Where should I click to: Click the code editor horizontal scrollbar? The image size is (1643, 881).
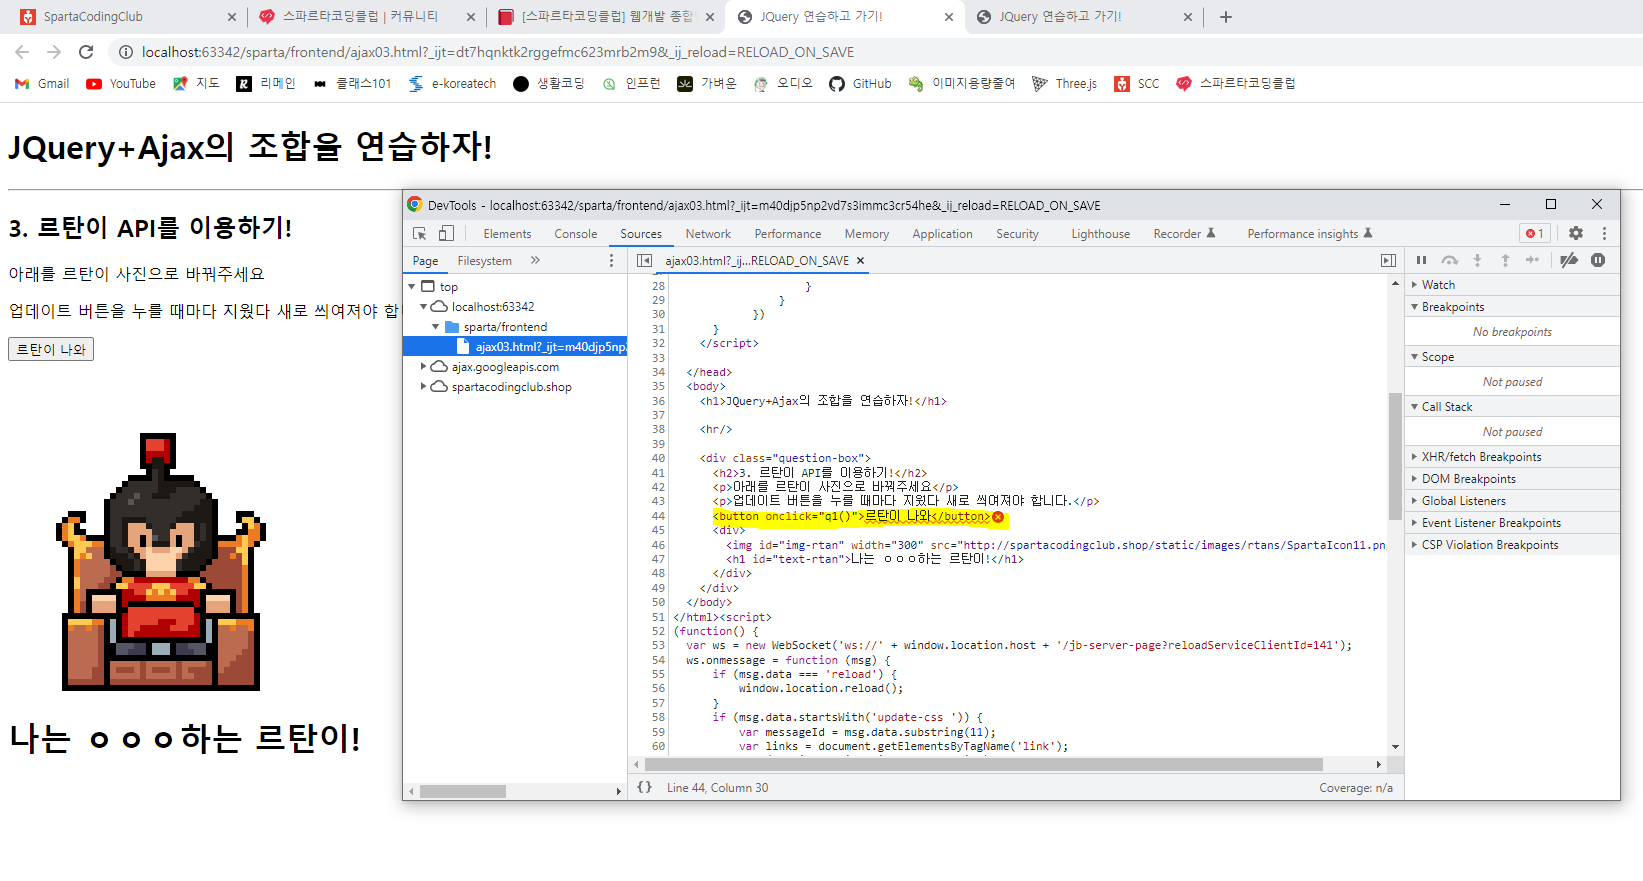tap(983, 764)
